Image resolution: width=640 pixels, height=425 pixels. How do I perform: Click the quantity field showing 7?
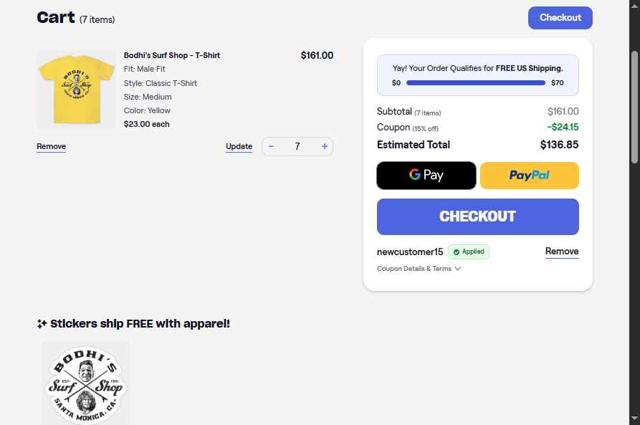point(297,146)
